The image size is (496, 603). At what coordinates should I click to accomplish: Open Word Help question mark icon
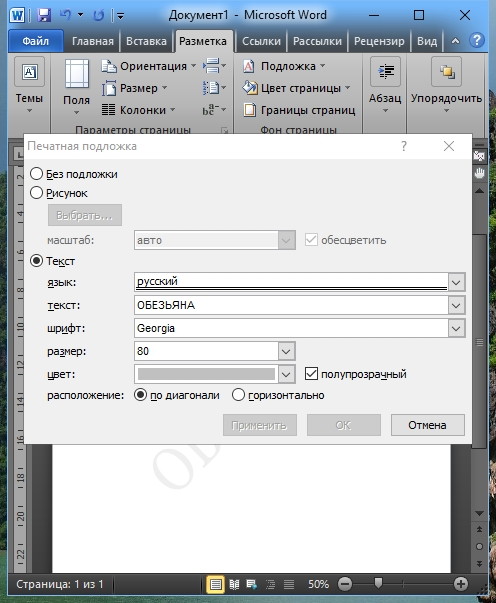coord(477,40)
